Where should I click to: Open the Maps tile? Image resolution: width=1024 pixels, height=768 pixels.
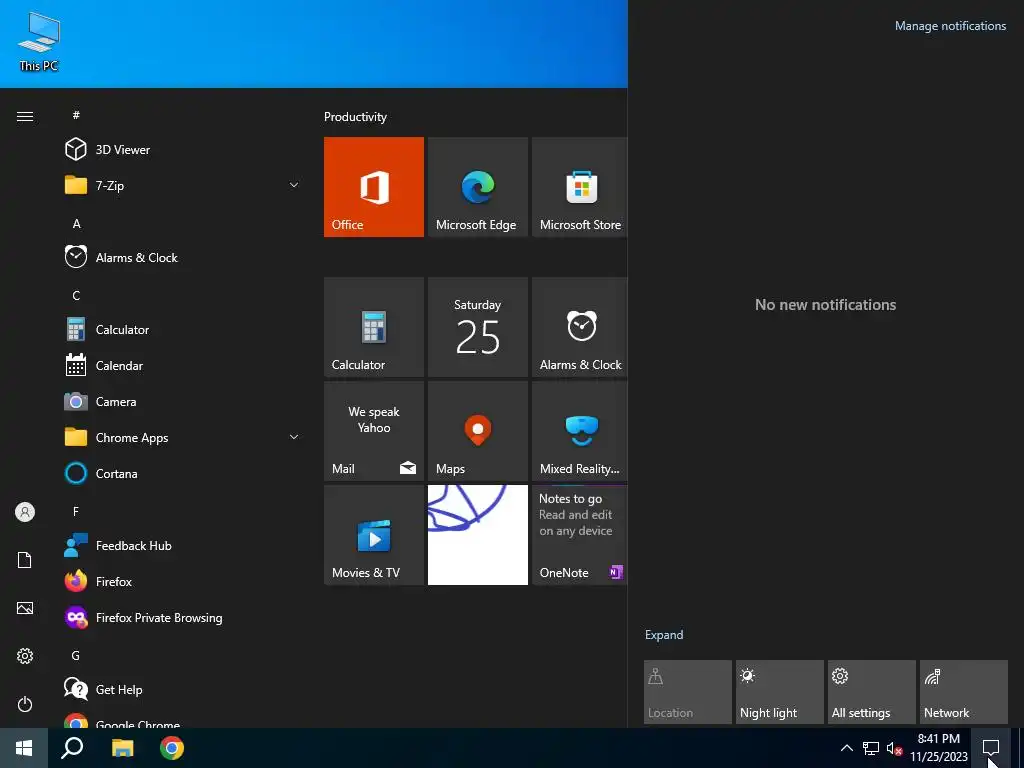477,431
